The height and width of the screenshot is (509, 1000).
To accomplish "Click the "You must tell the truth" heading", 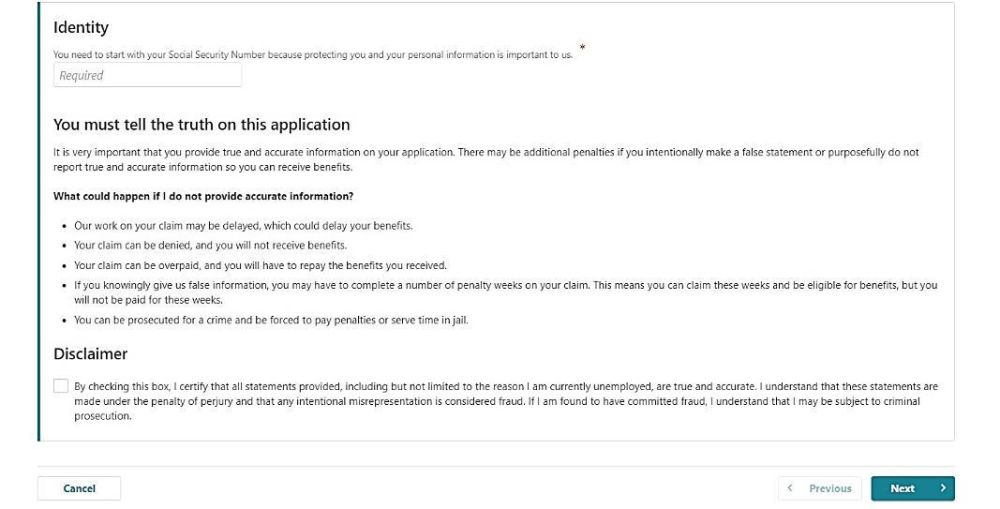I will click(x=201, y=125).
